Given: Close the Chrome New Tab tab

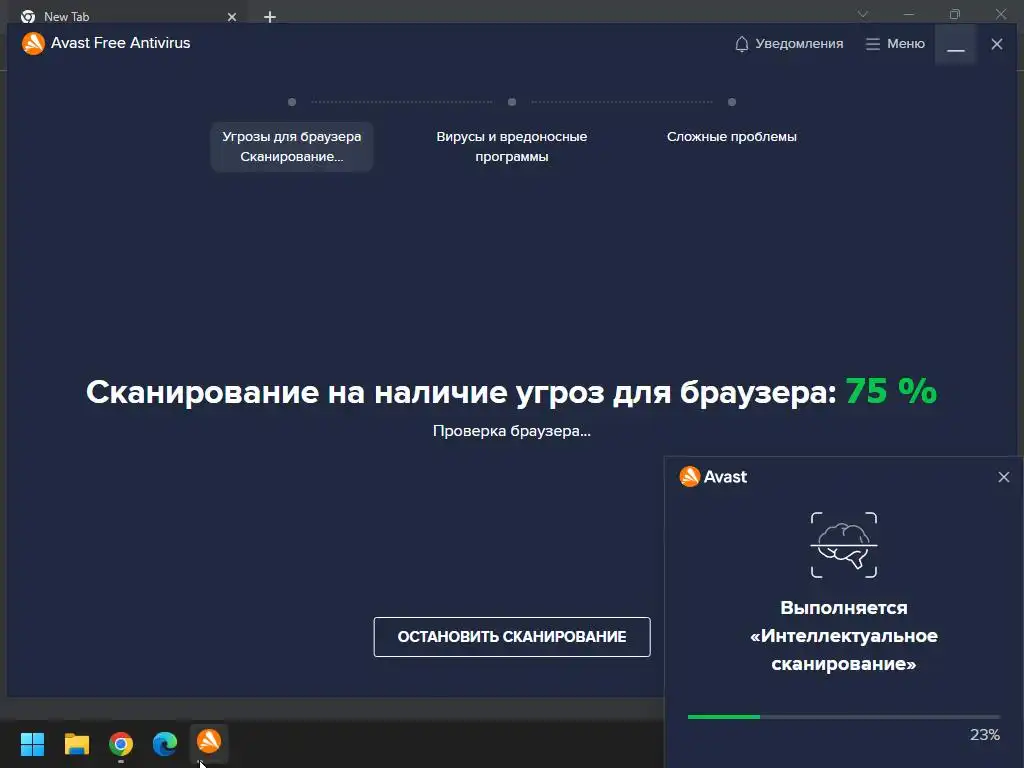Looking at the screenshot, I should 232,17.
